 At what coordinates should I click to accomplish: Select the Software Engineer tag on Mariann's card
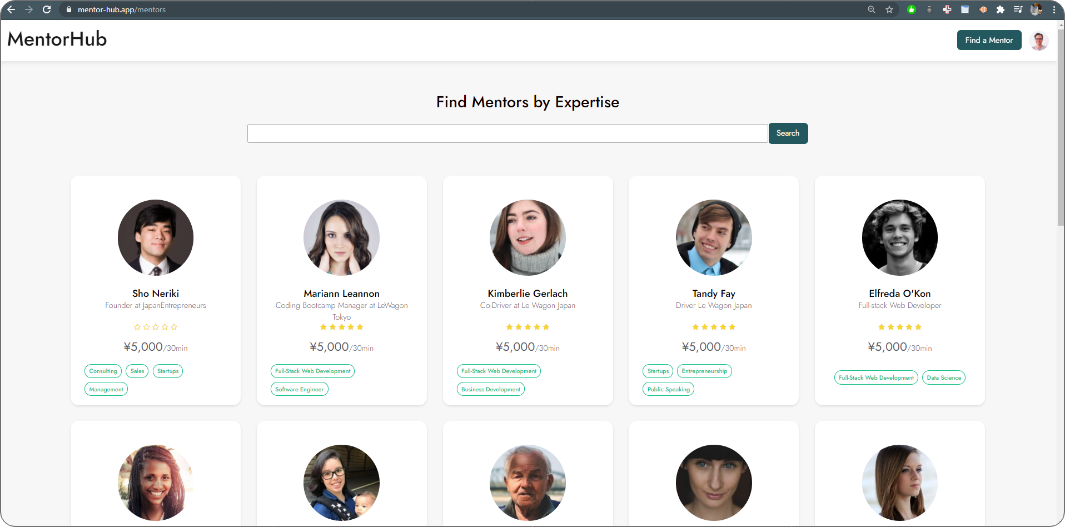(x=300, y=389)
